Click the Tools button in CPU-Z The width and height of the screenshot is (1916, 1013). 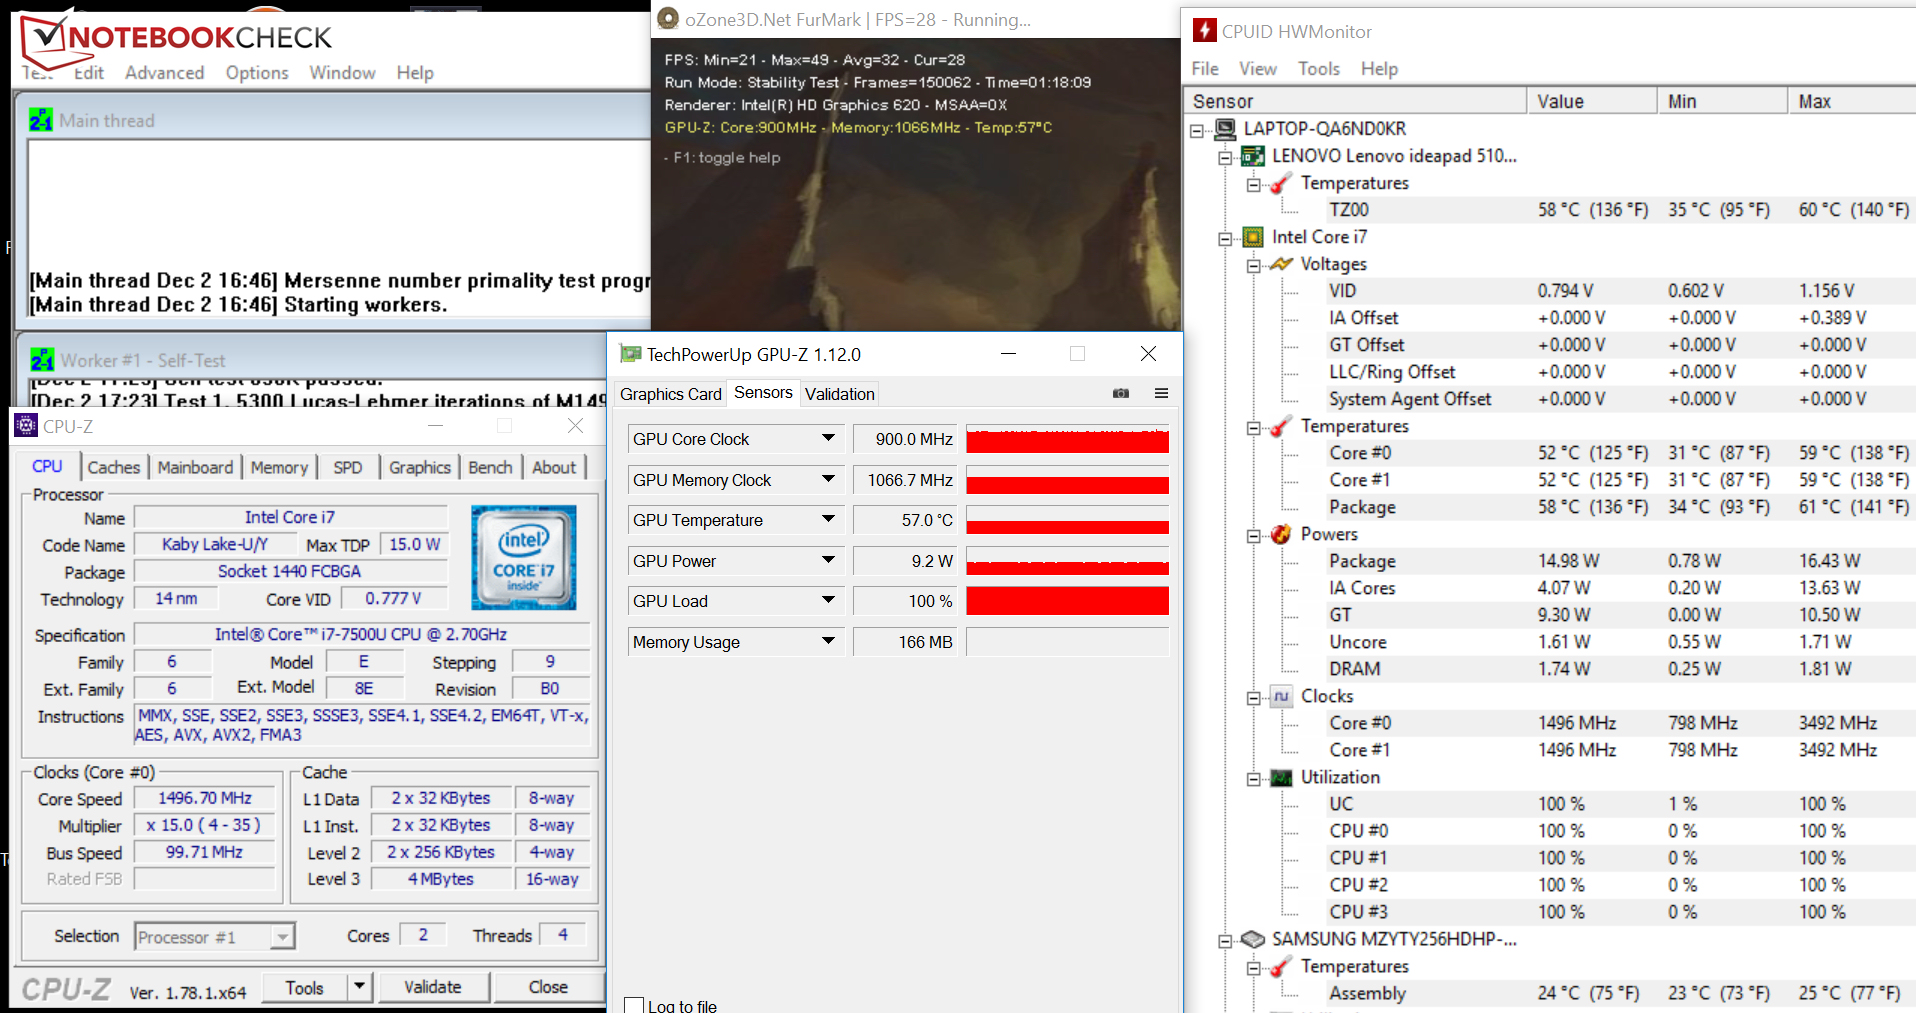[305, 987]
